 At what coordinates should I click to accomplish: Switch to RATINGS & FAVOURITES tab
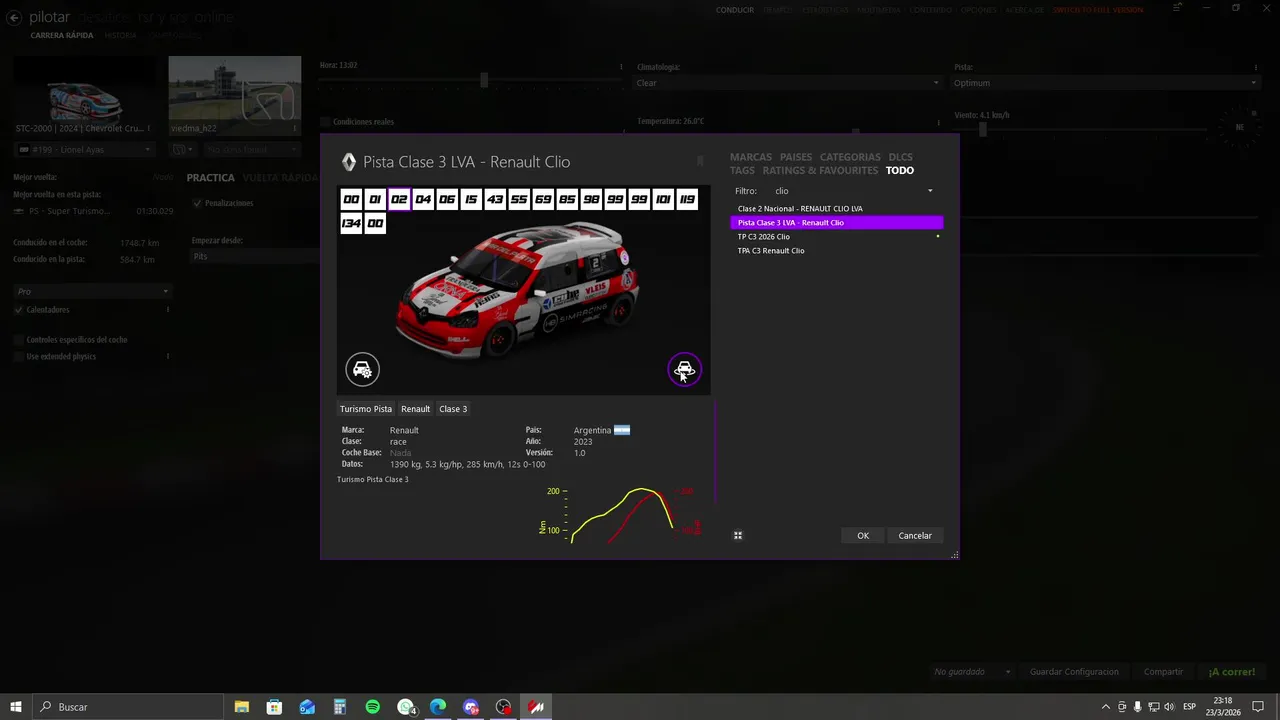click(820, 170)
